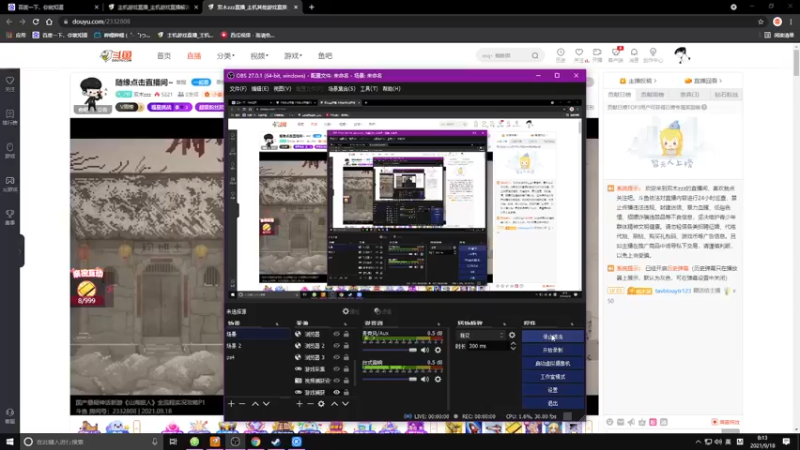800x450 pixels.
Task: Click 设置 button in OBS controls
Action: (553, 390)
